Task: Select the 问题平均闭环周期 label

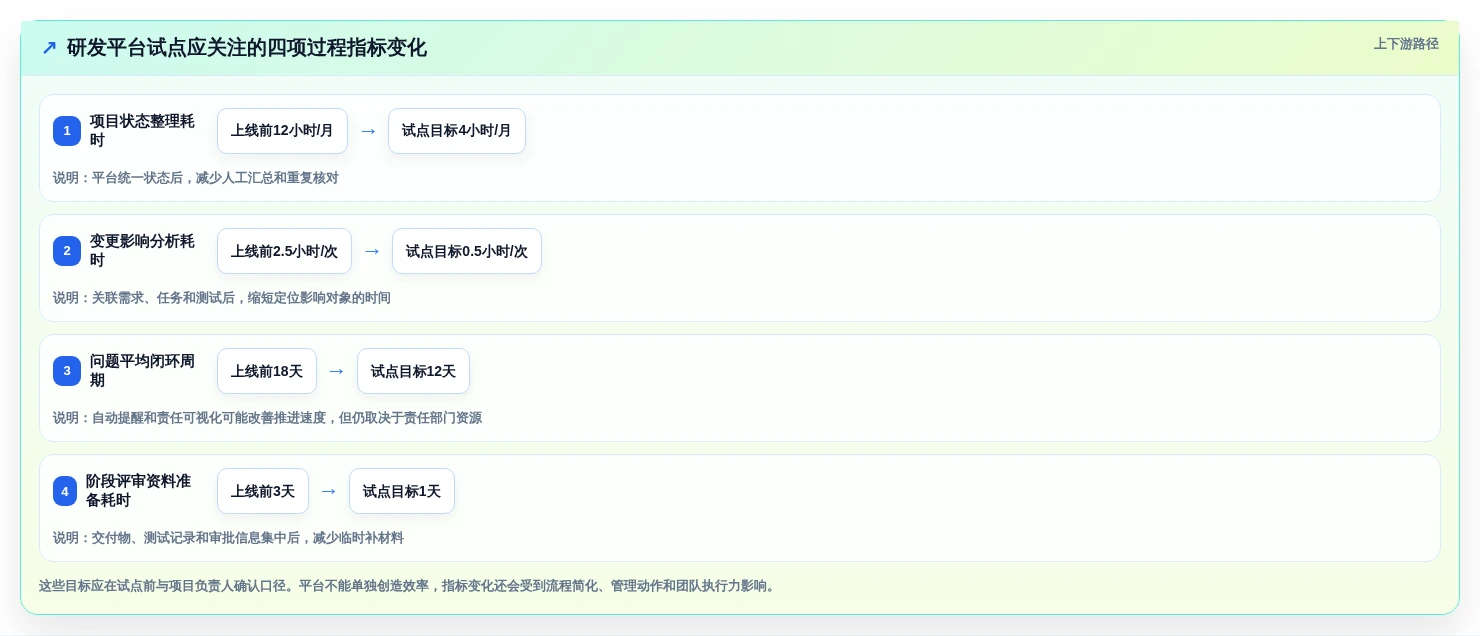Action: 144,371
